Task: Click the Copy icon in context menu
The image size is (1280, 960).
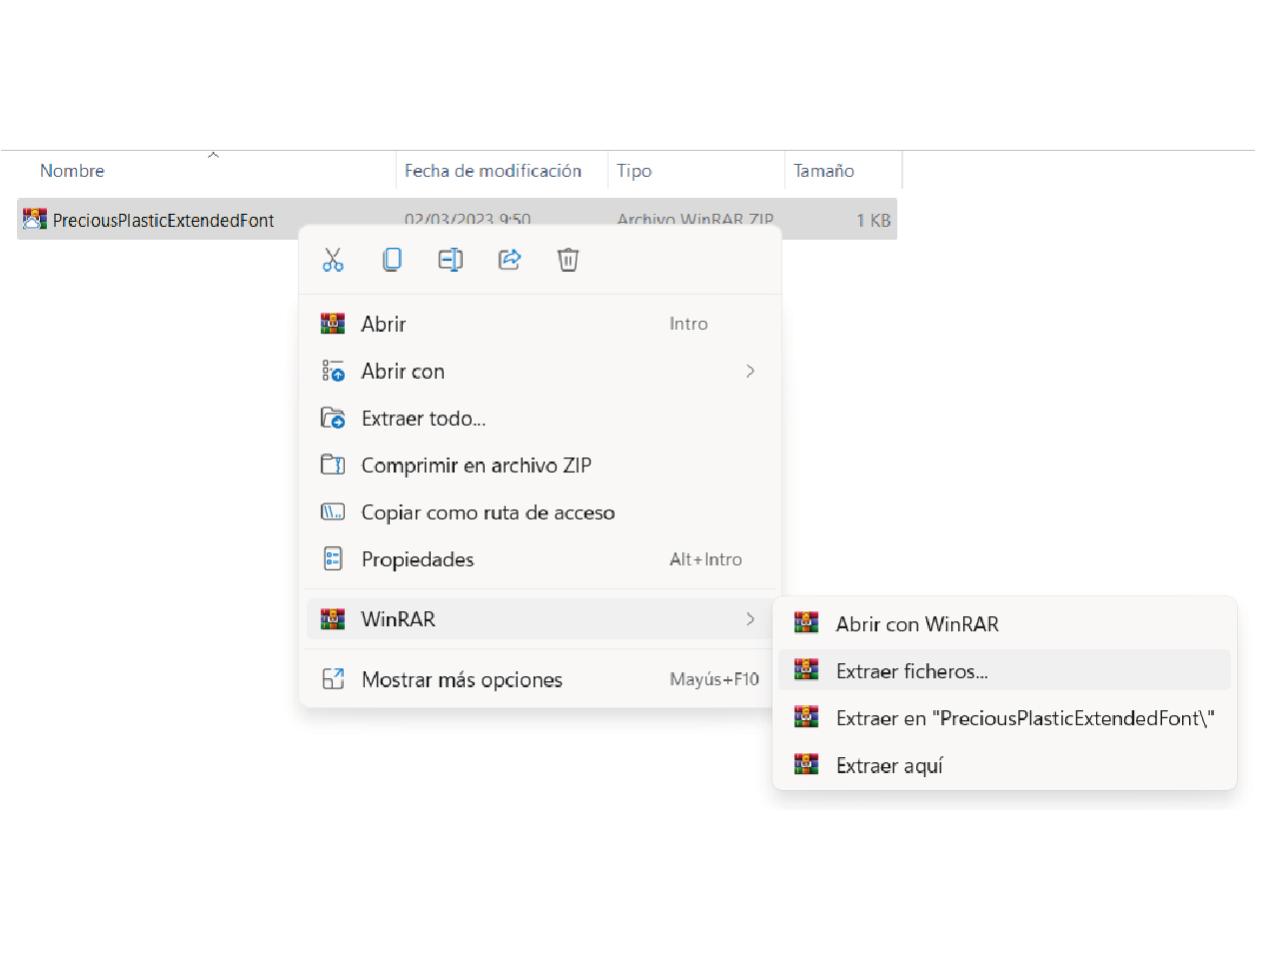Action: click(392, 260)
